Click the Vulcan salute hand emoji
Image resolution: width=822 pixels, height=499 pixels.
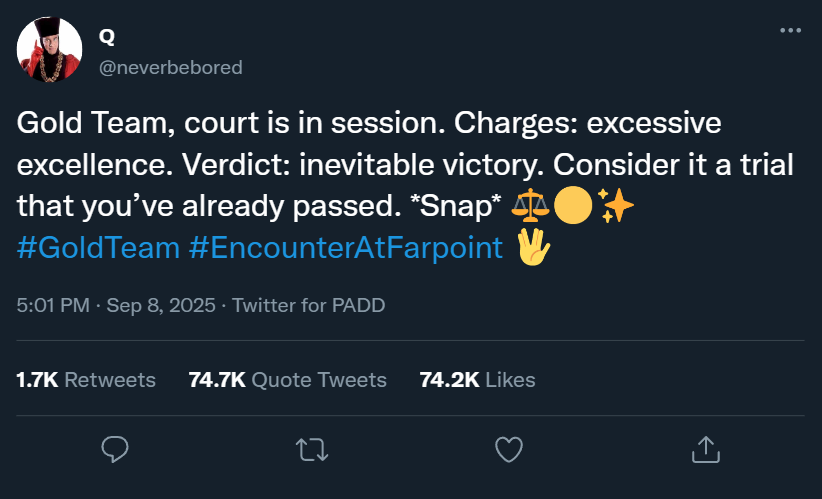coord(532,247)
